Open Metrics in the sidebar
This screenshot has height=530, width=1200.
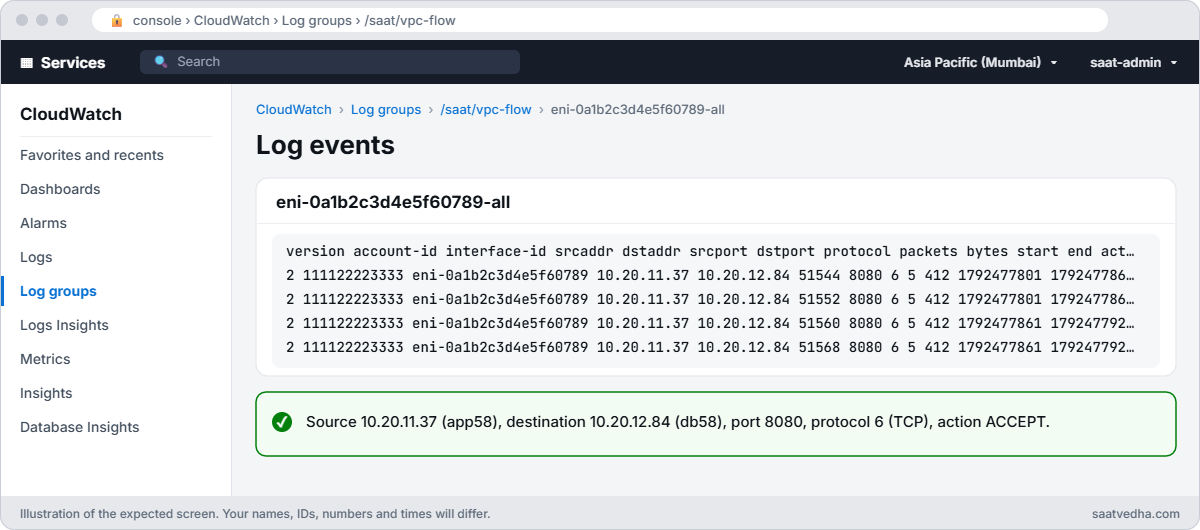(45, 359)
